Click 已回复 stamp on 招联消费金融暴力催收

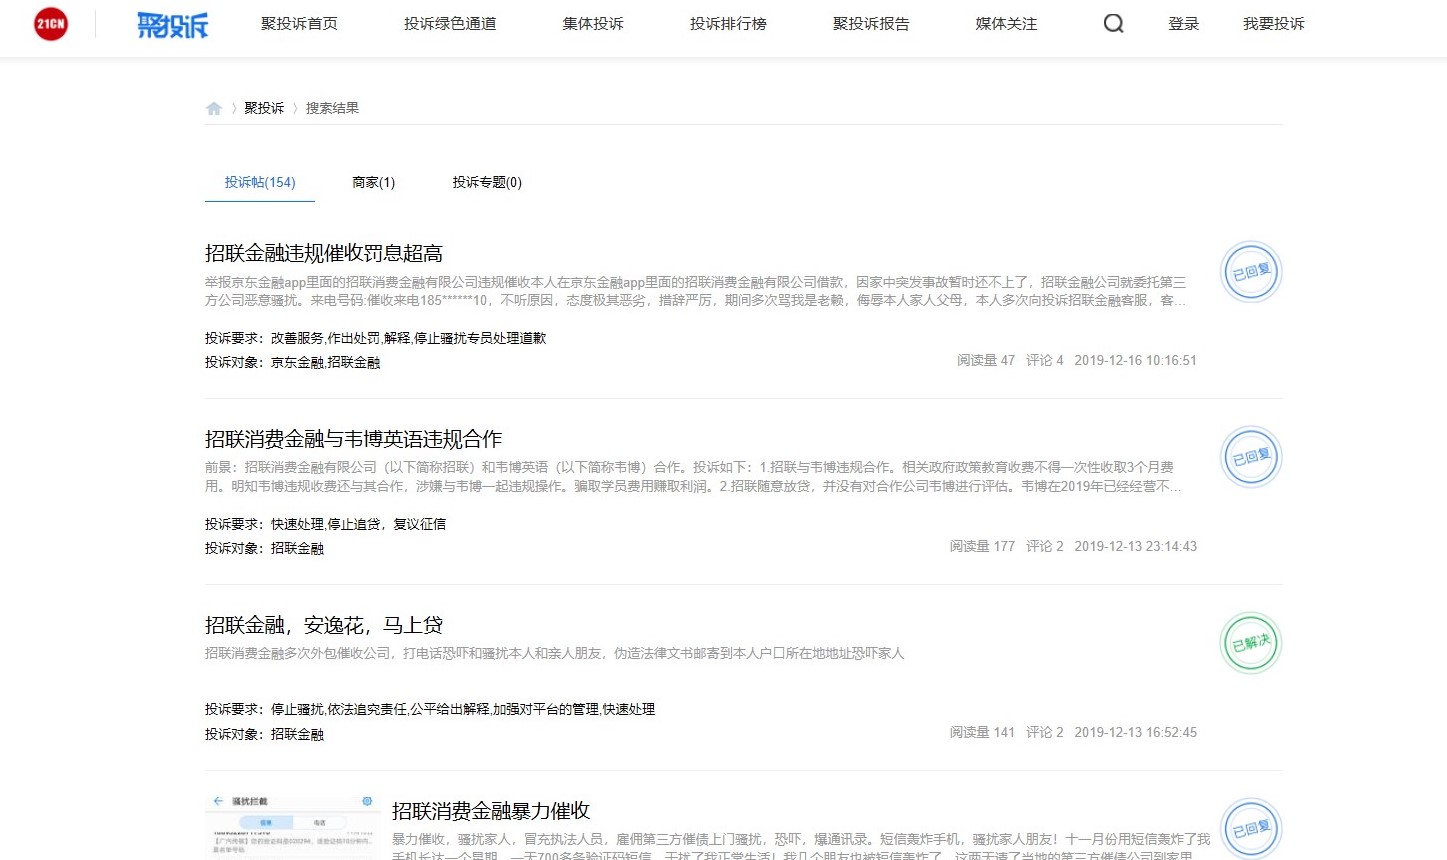tap(1251, 828)
